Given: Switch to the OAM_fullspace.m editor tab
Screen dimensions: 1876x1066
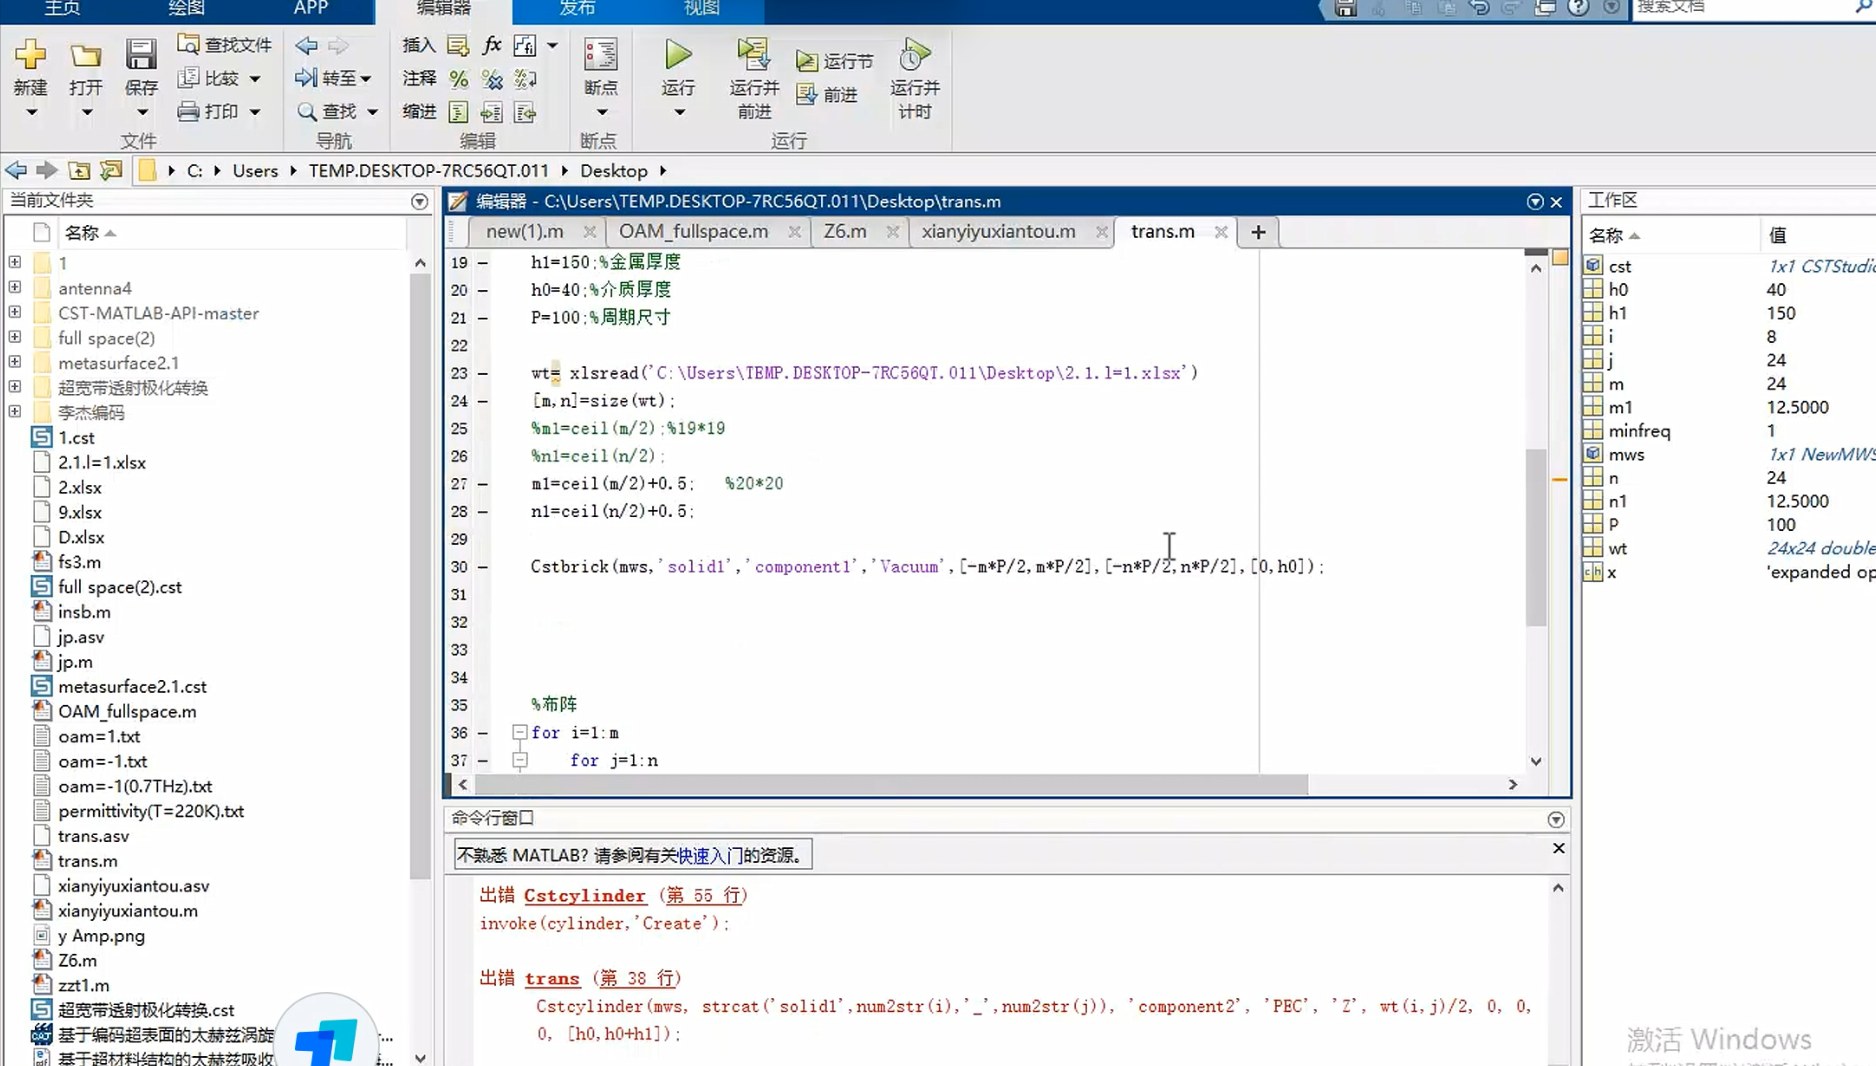Looking at the screenshot, I should [x=694, y=231].
